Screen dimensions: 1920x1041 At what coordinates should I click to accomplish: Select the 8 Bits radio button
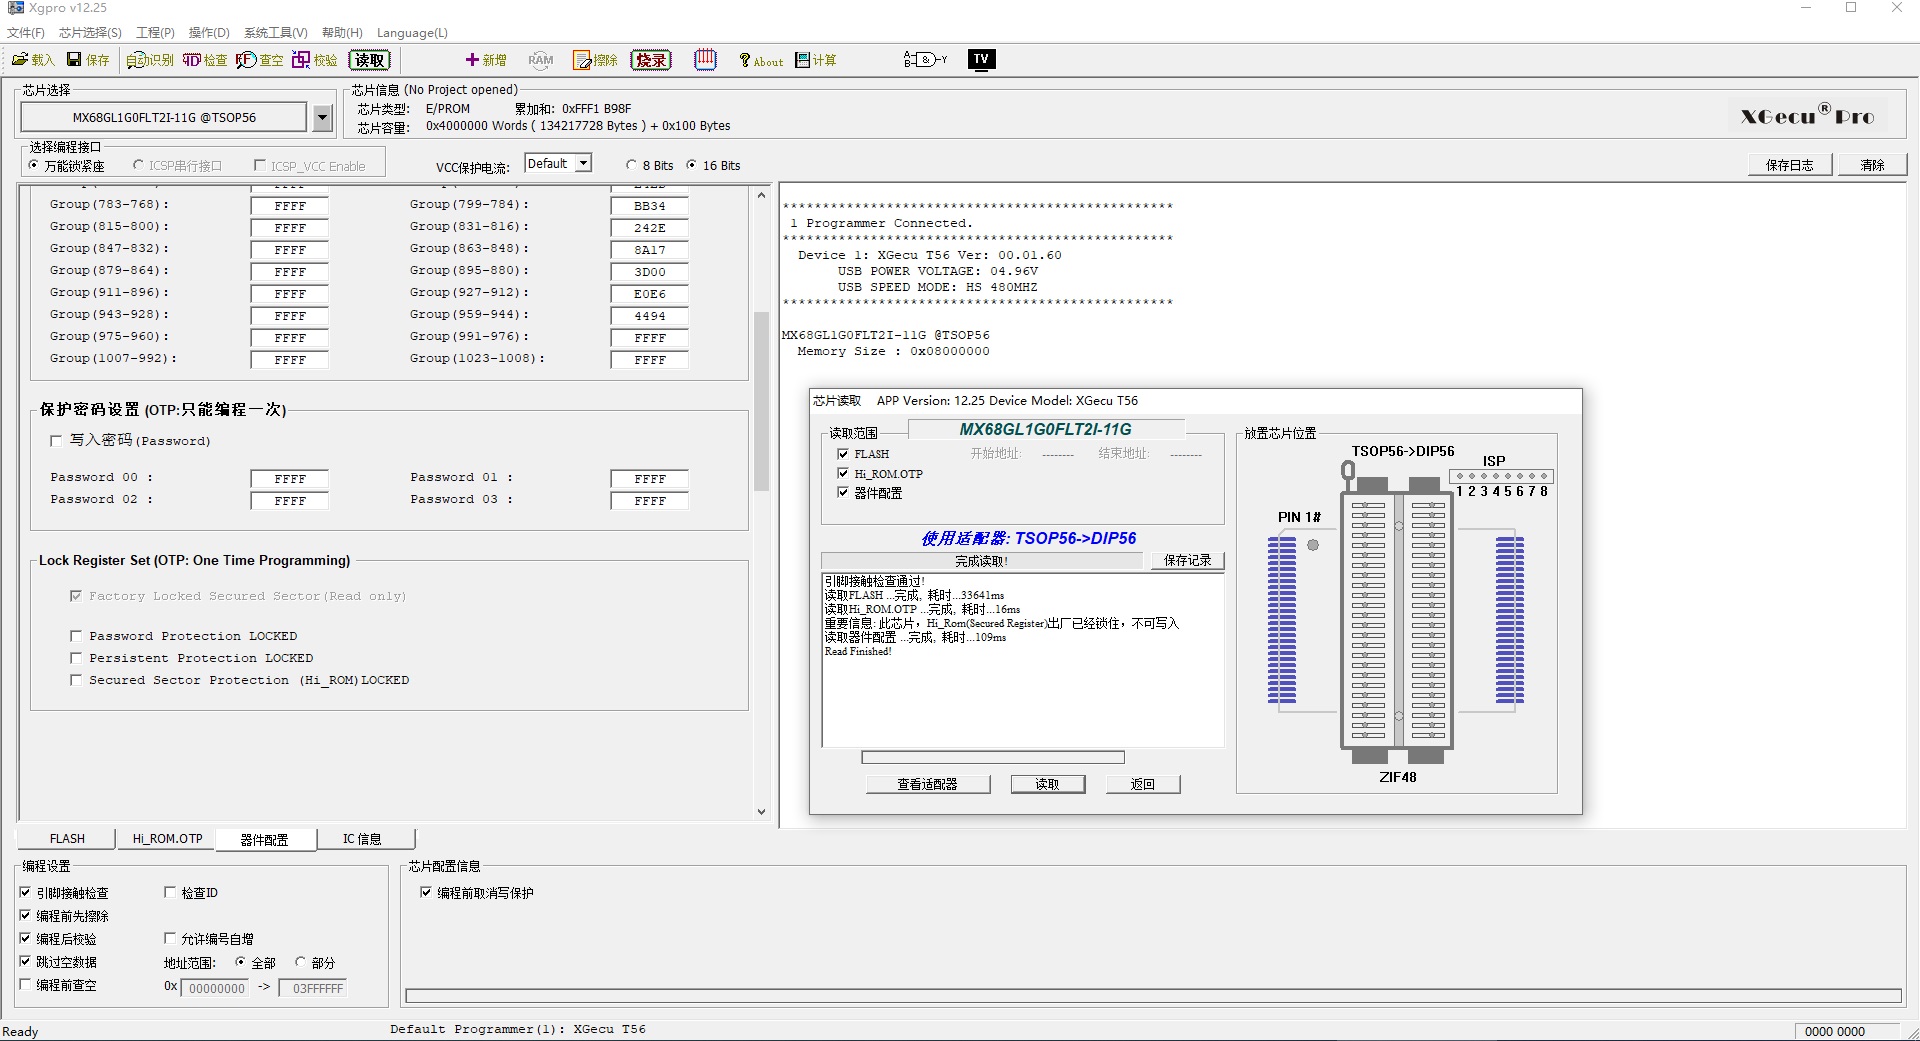(x=631, y=165)
